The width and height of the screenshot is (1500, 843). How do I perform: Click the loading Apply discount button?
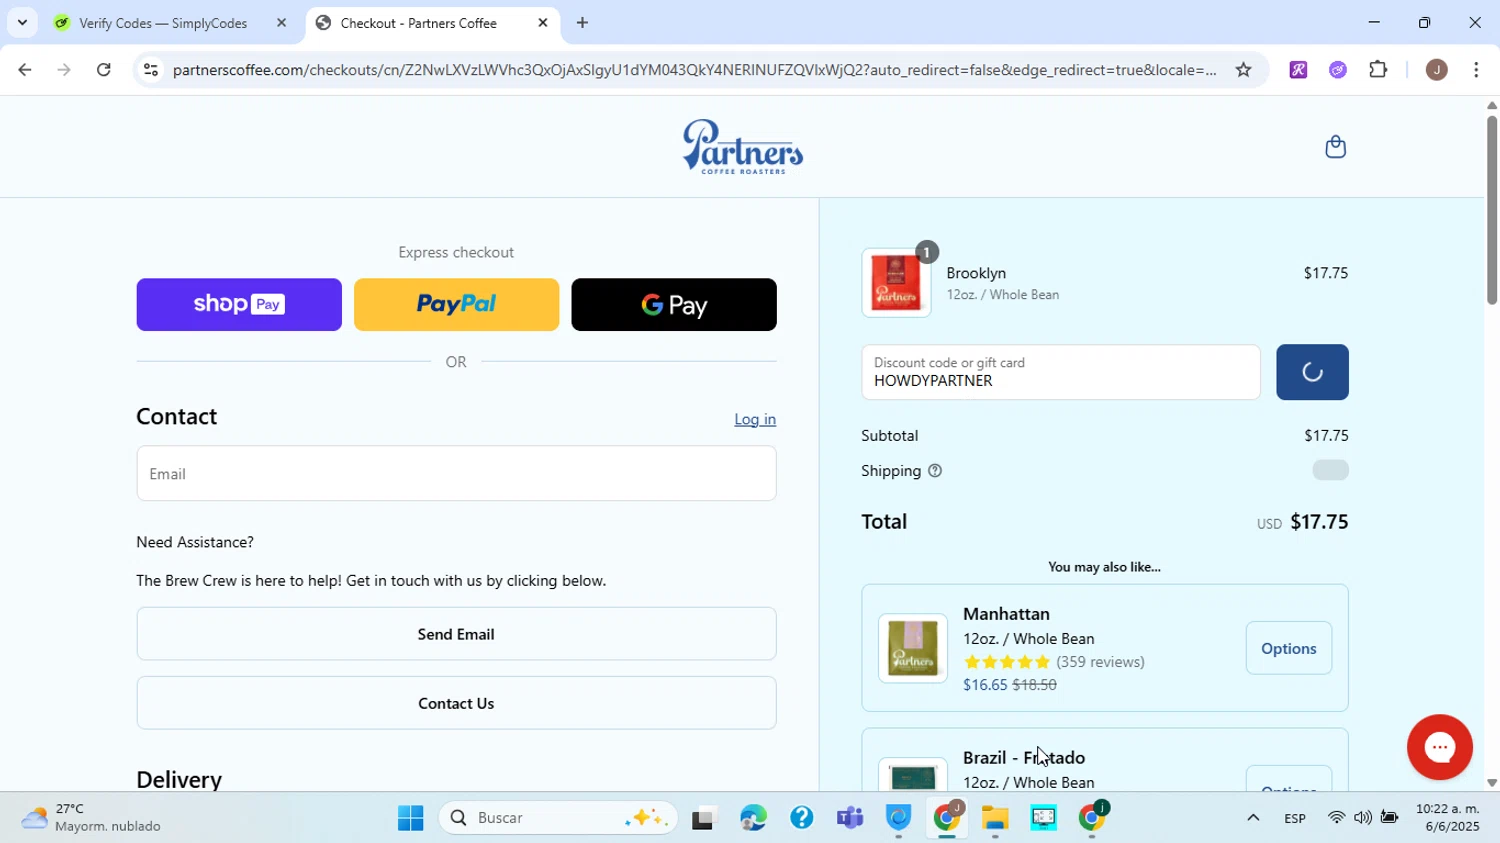pos(1312,372)
